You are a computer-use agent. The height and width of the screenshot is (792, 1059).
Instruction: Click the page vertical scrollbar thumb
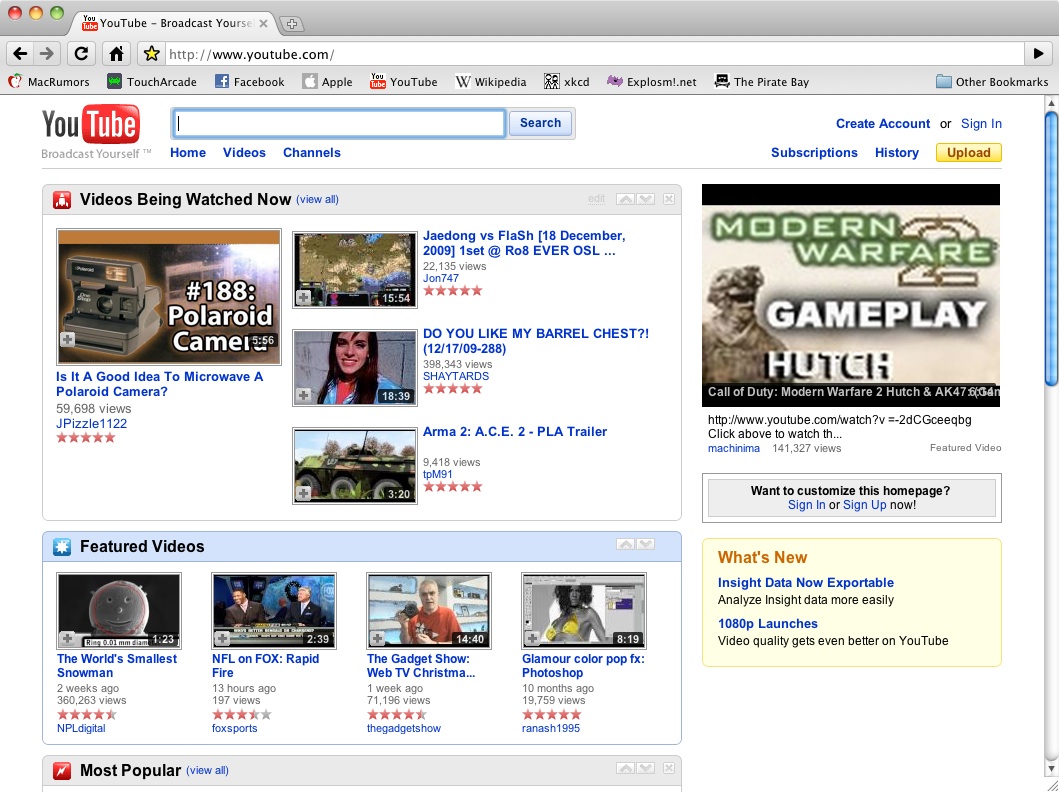pyautogui.click(x=1051, y=250)
